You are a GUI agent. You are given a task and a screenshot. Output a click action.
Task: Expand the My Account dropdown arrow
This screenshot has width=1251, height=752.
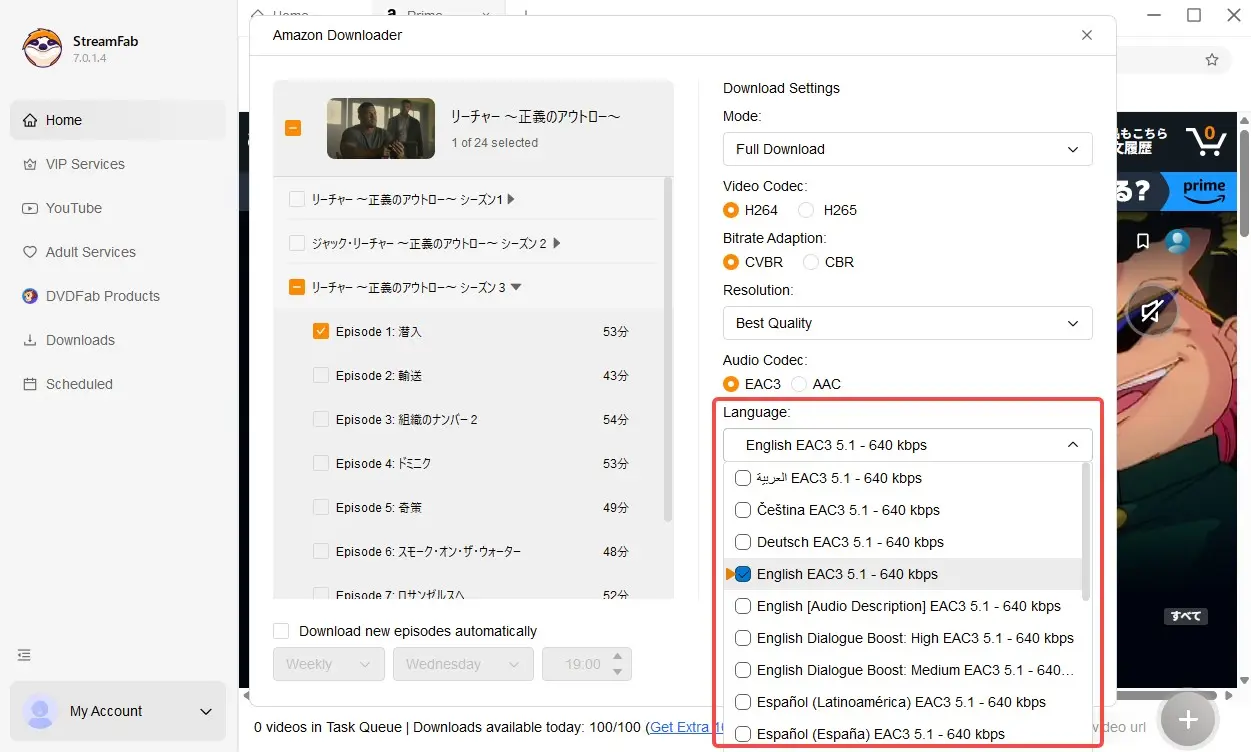tap(206, 712)
